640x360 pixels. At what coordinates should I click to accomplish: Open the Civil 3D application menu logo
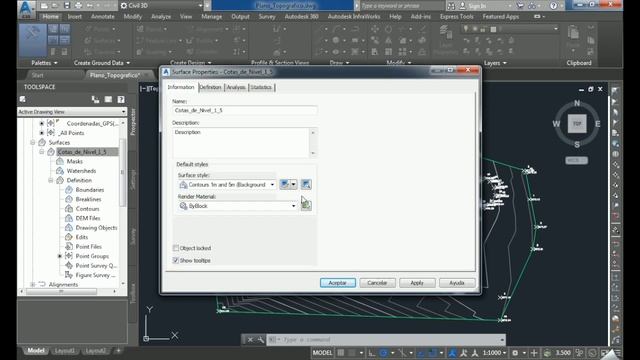pyautogui.click(x=27, y=9)
